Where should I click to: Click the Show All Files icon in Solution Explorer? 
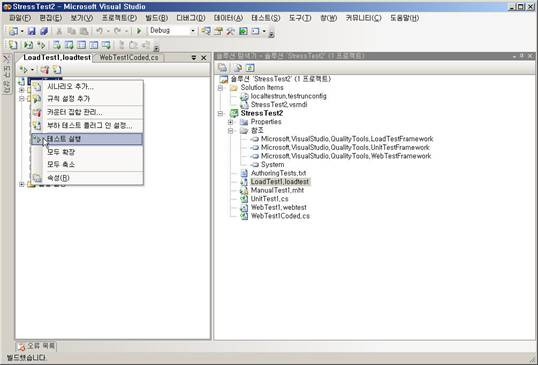[x=237, y=68]
